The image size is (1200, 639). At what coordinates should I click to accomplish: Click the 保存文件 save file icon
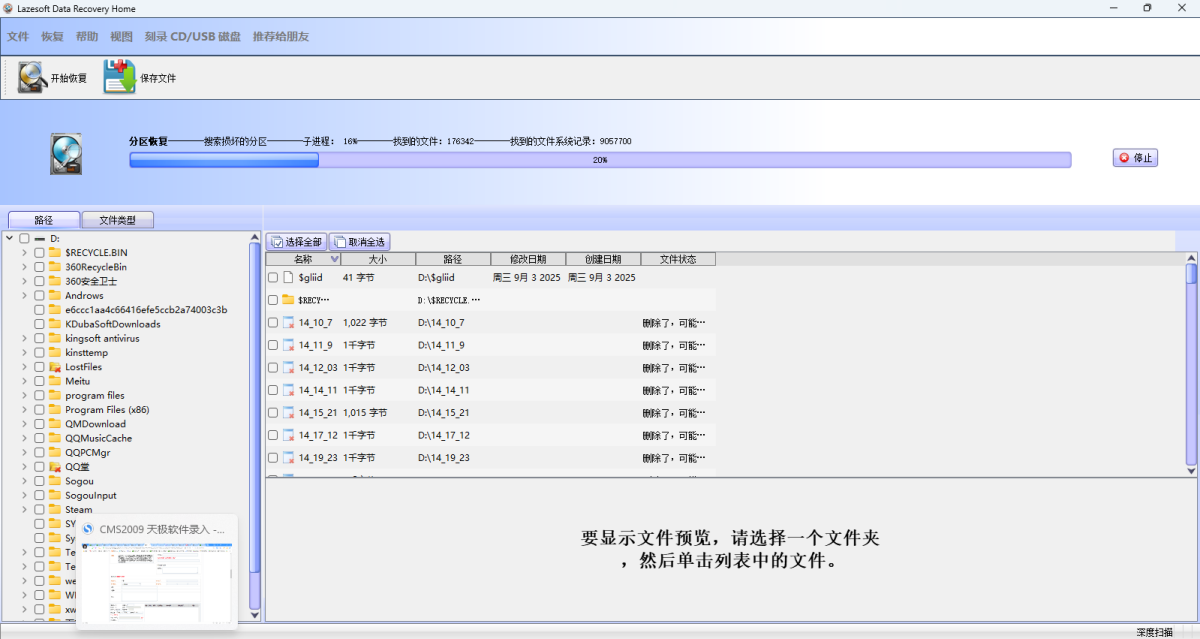point(119,77)
